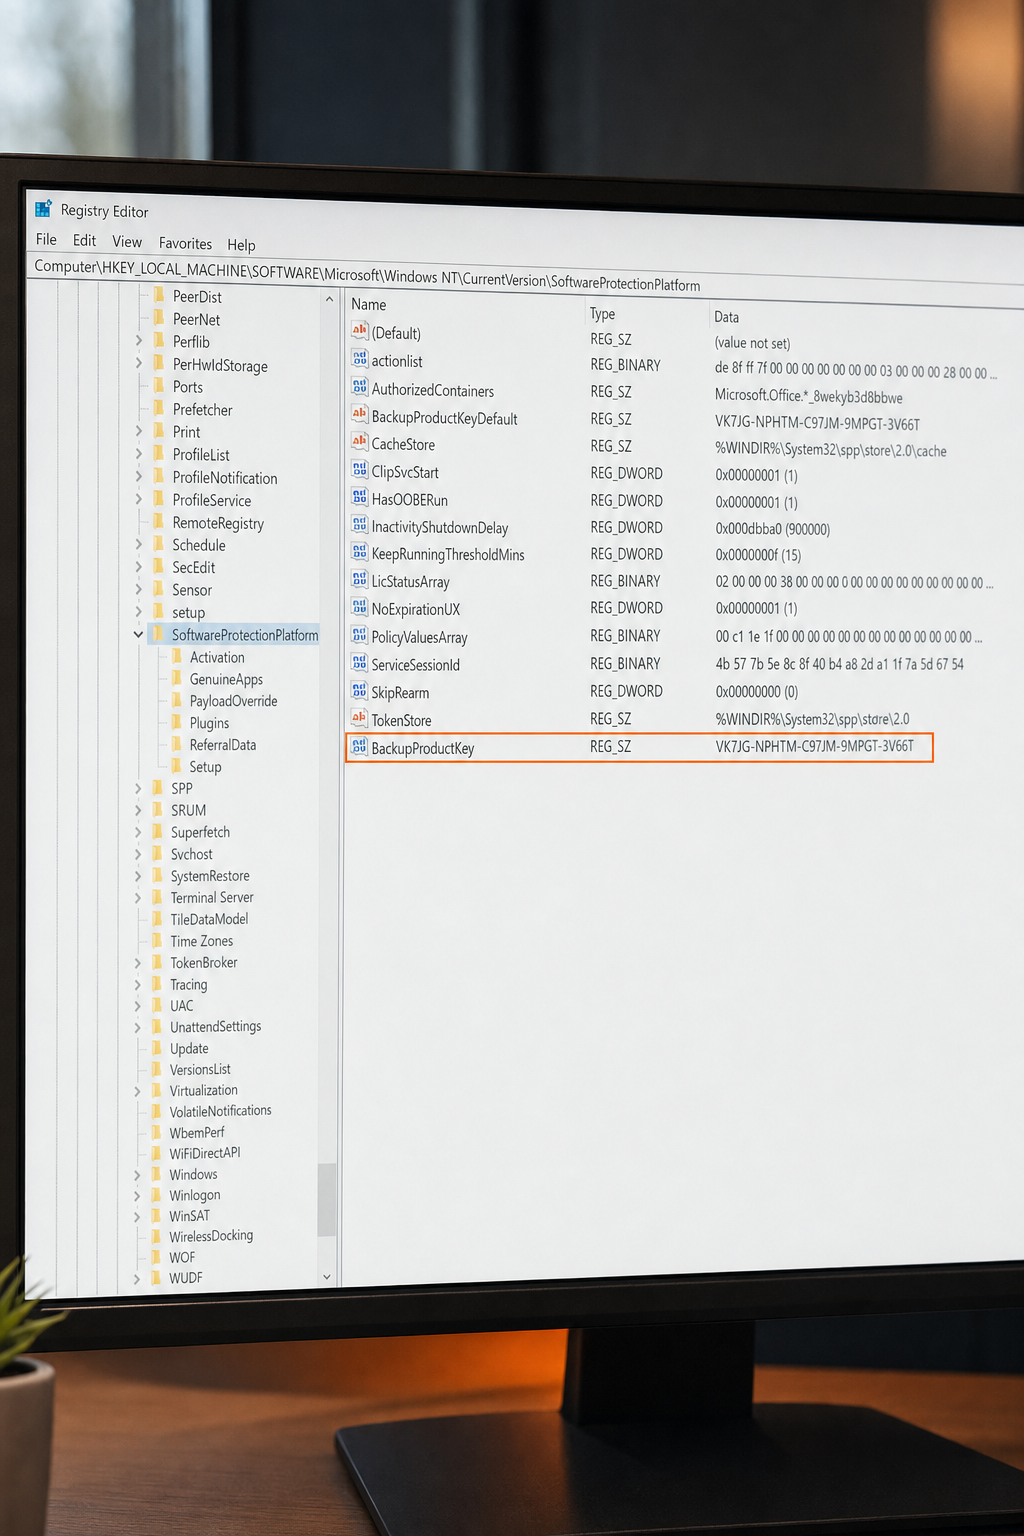This screenshot has height=1536, width=1024.
Task: Select the UnattendSettings key
Action: pyautogui.click(x=215, y=1027)
